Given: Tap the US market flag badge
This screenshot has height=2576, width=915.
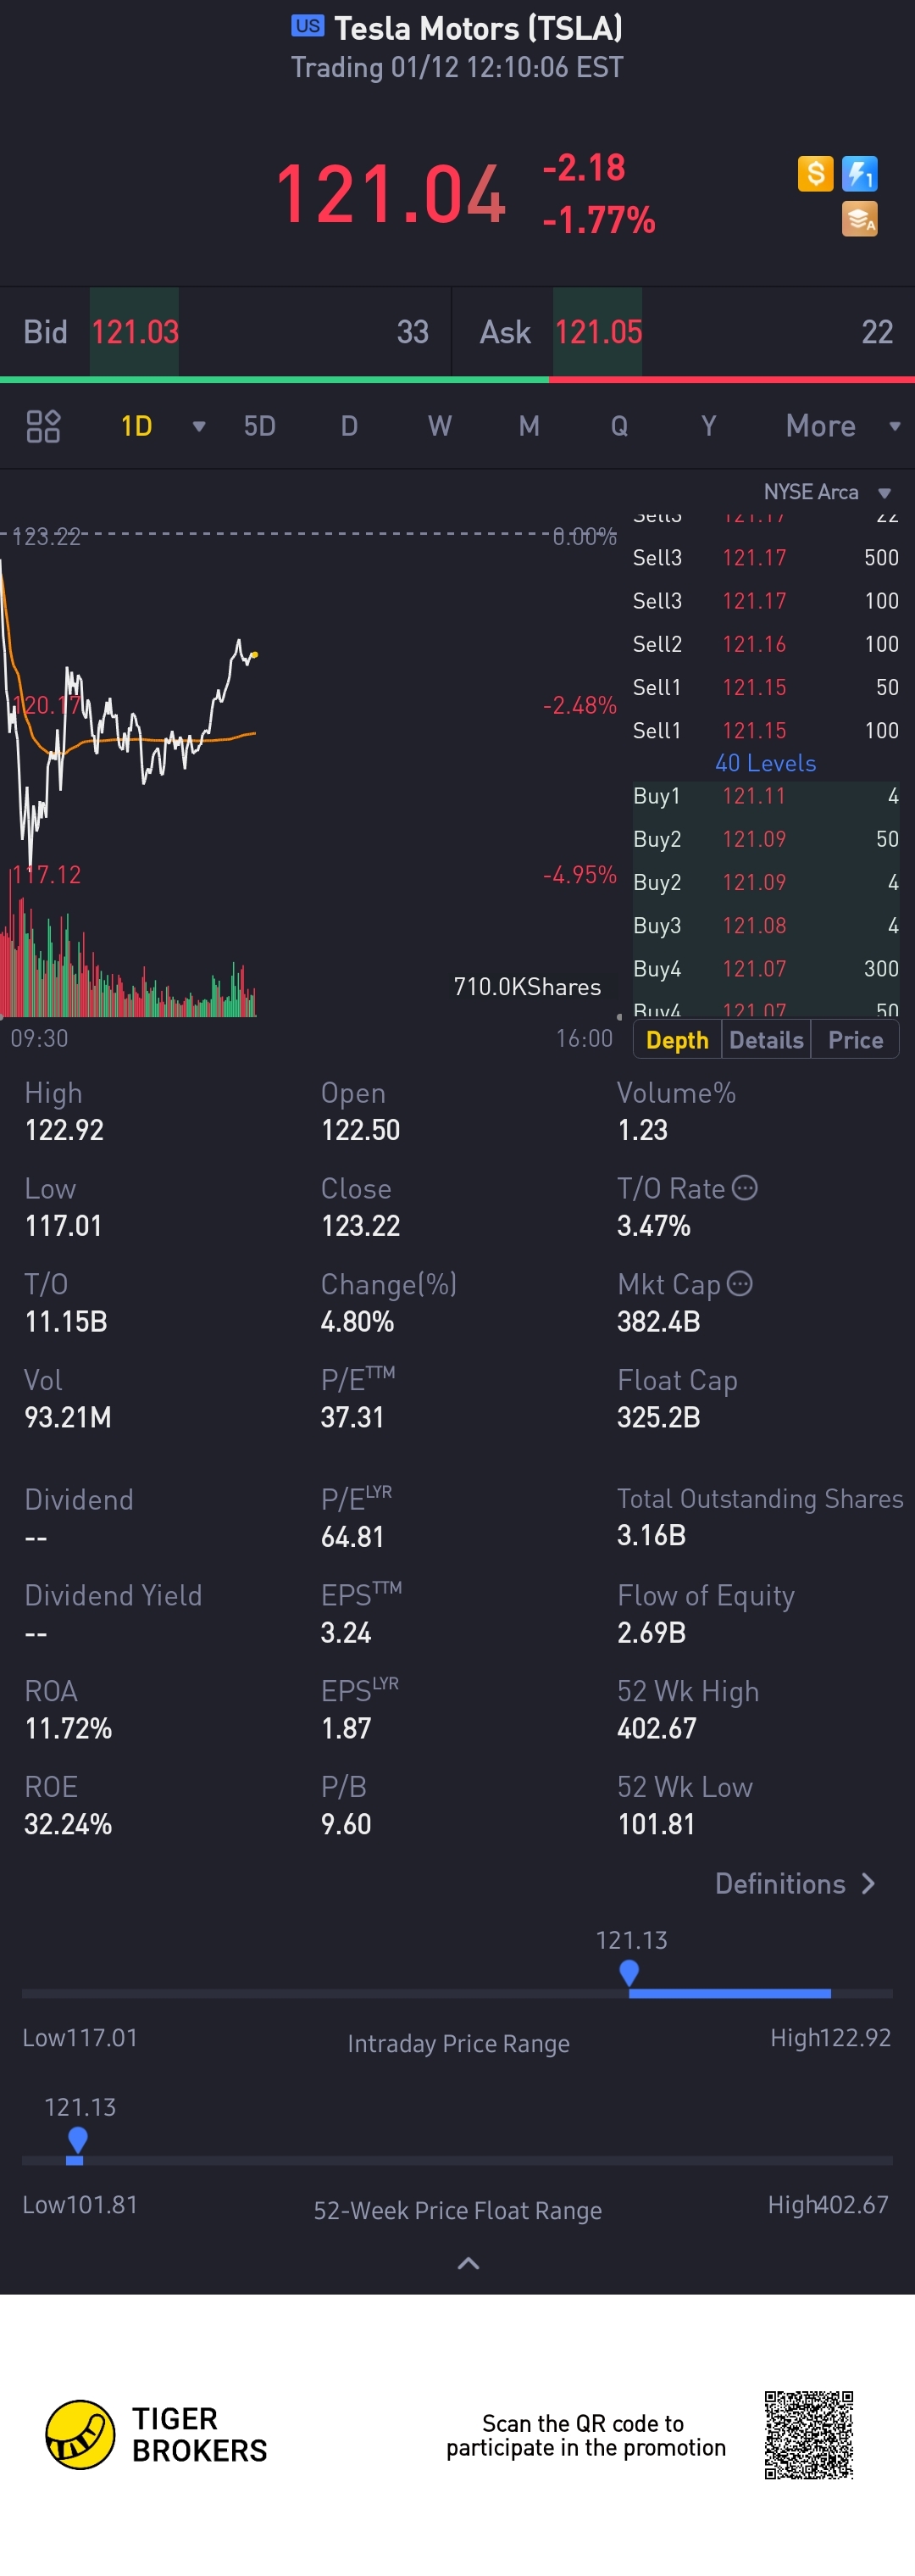Looking at the screenshot, I should pyautogui.click(x=307, y=26).
